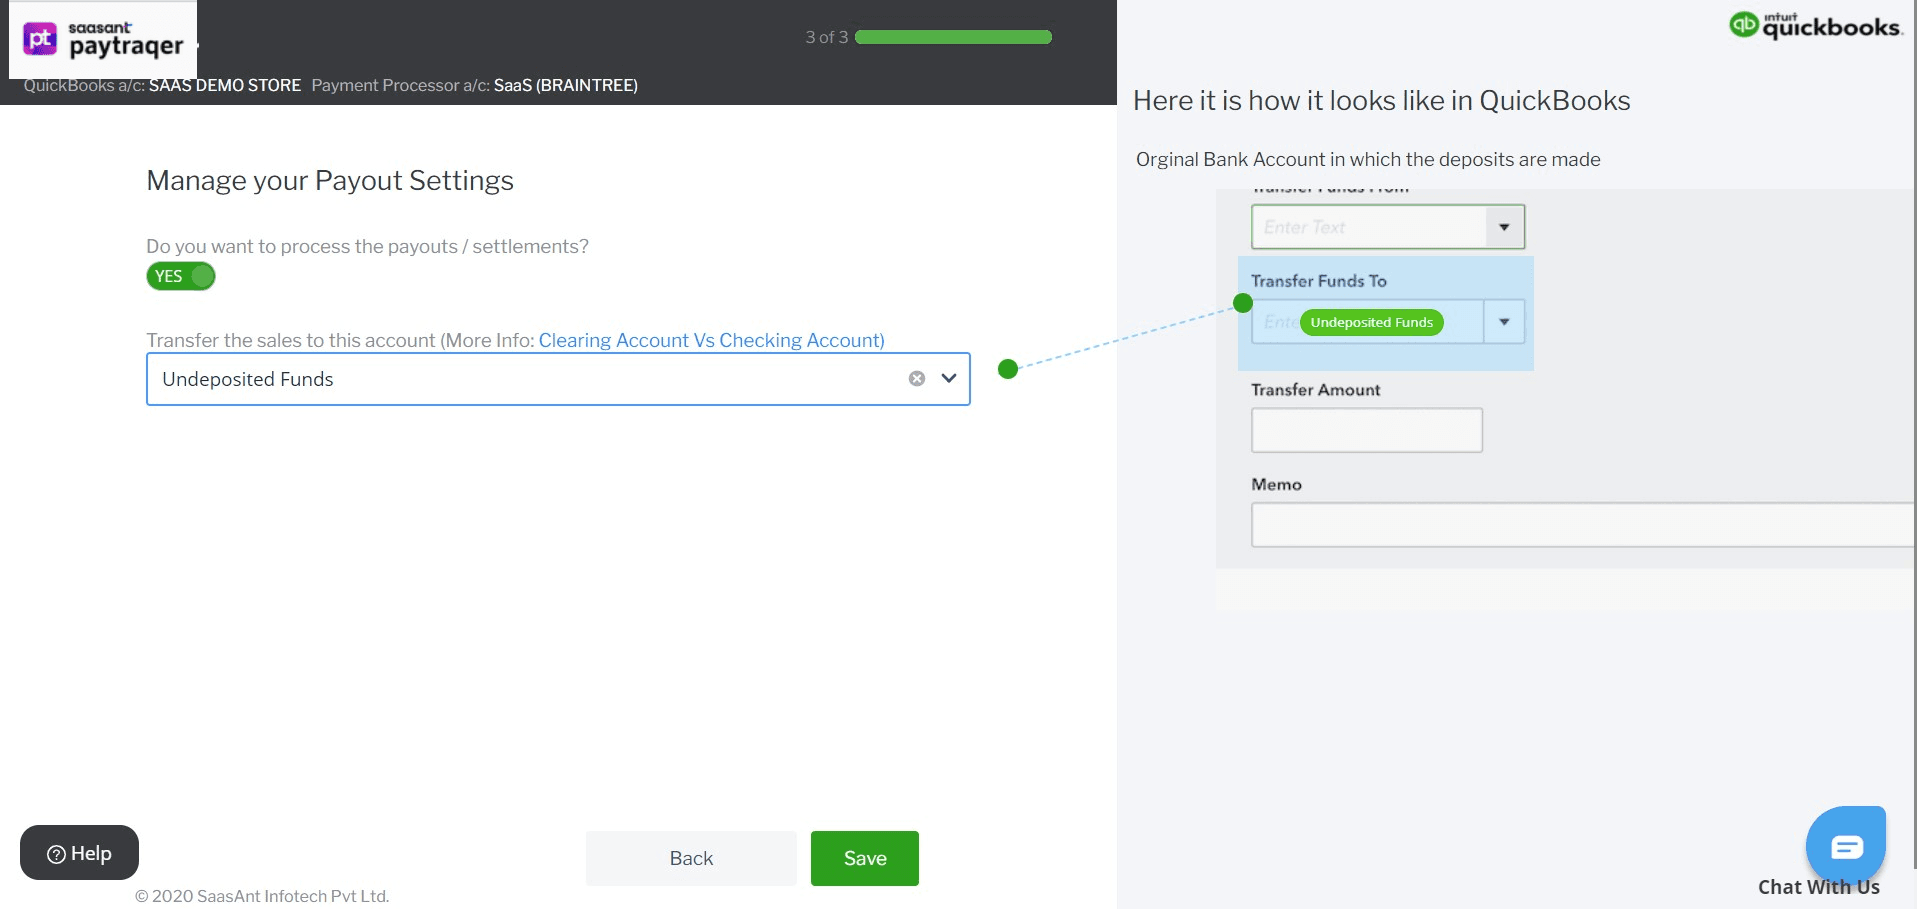The height and width of the screenshot is (909, 1917).
Task: Click the Transfer Funds From Enter Text field
Action: pos(1368,227)
